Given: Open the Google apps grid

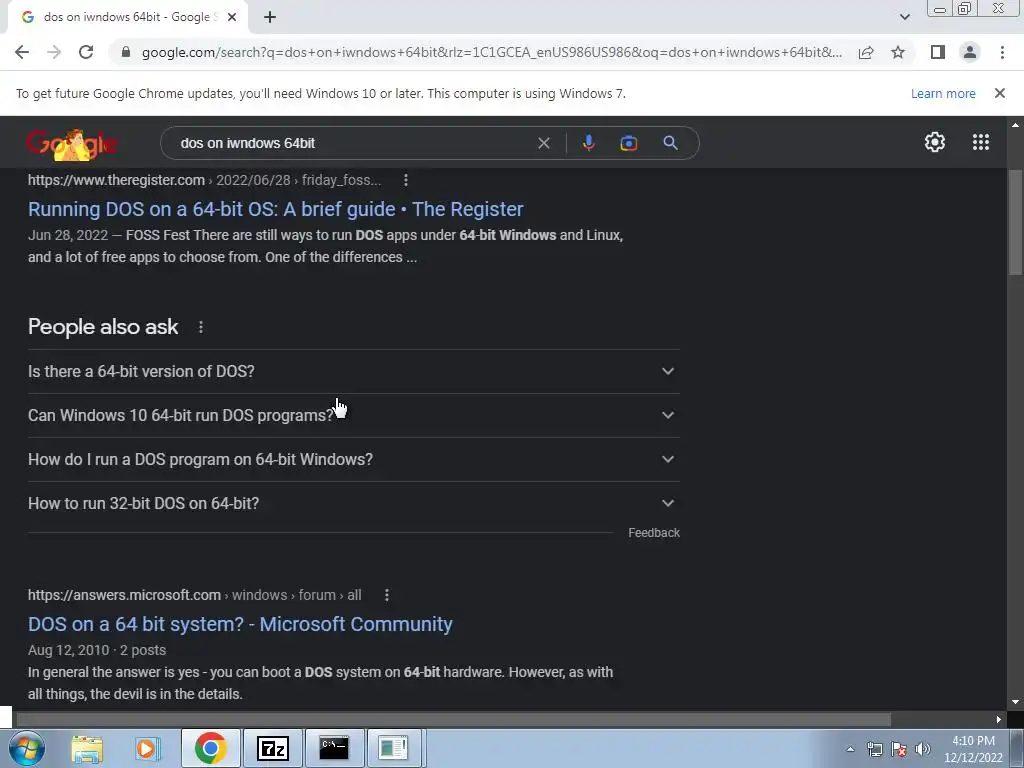Looking at the screenshot, I should click(981, 142).
